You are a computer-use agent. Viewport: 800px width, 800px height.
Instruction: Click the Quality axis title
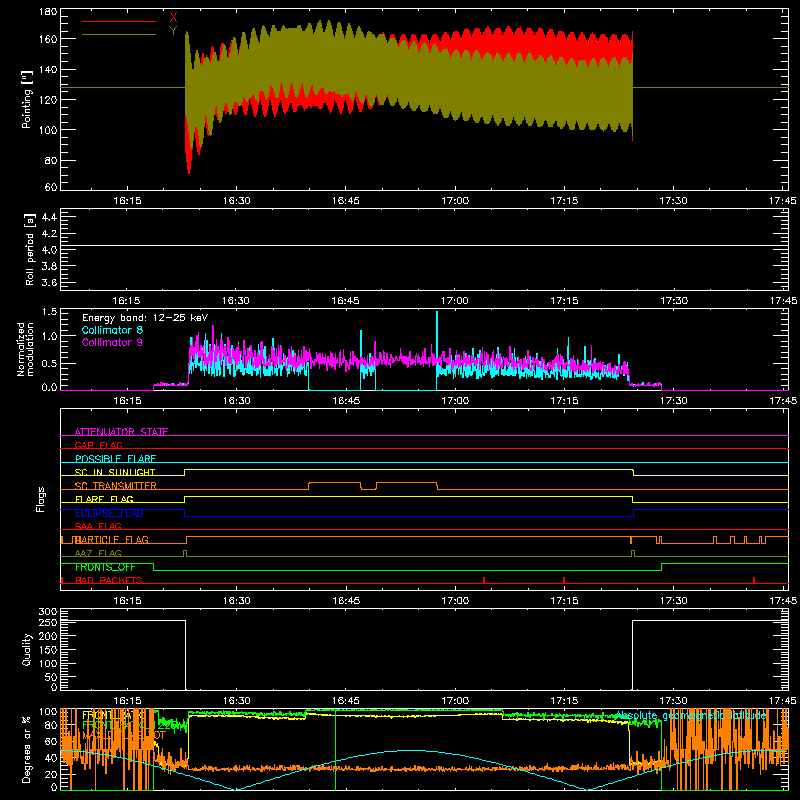point(27,649)
